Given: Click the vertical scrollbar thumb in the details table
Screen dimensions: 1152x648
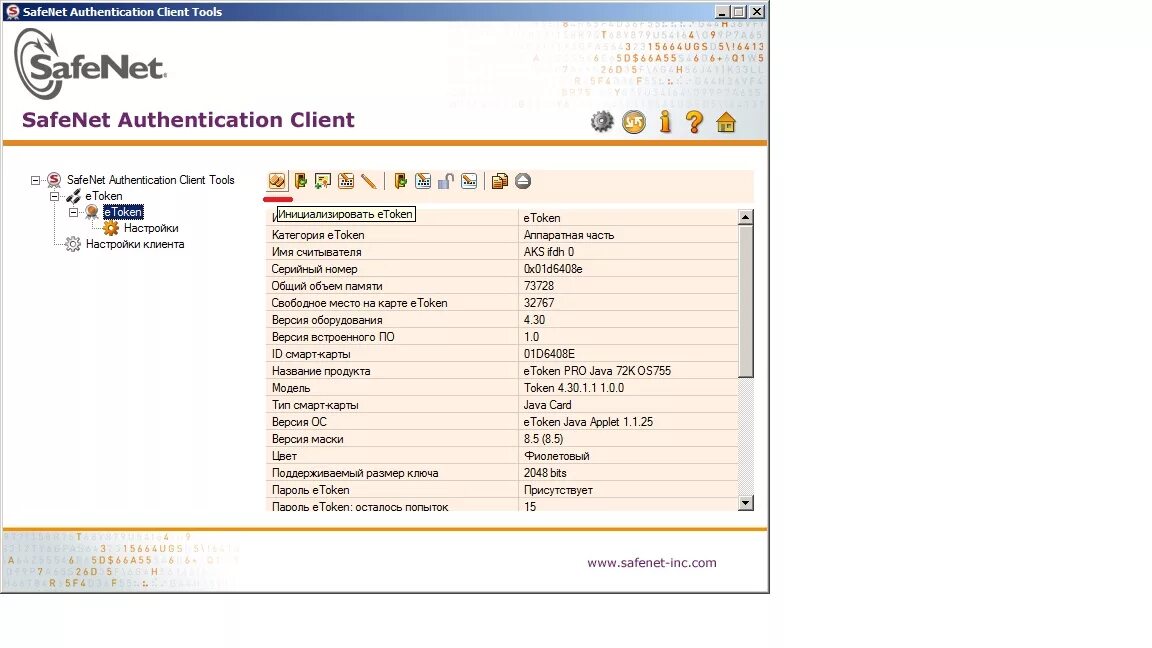Looking at the screenshot, I should pos(746,301).
